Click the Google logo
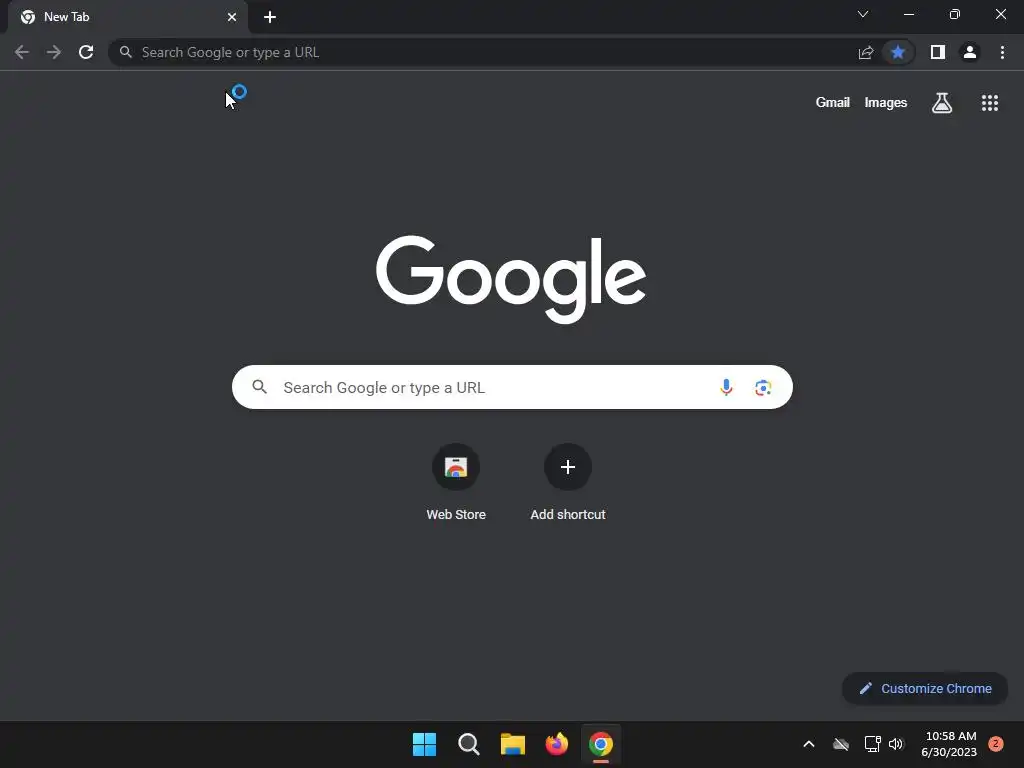Viewport: 1024px width, 768px height. pyautogui.click(x=511, y=279)
